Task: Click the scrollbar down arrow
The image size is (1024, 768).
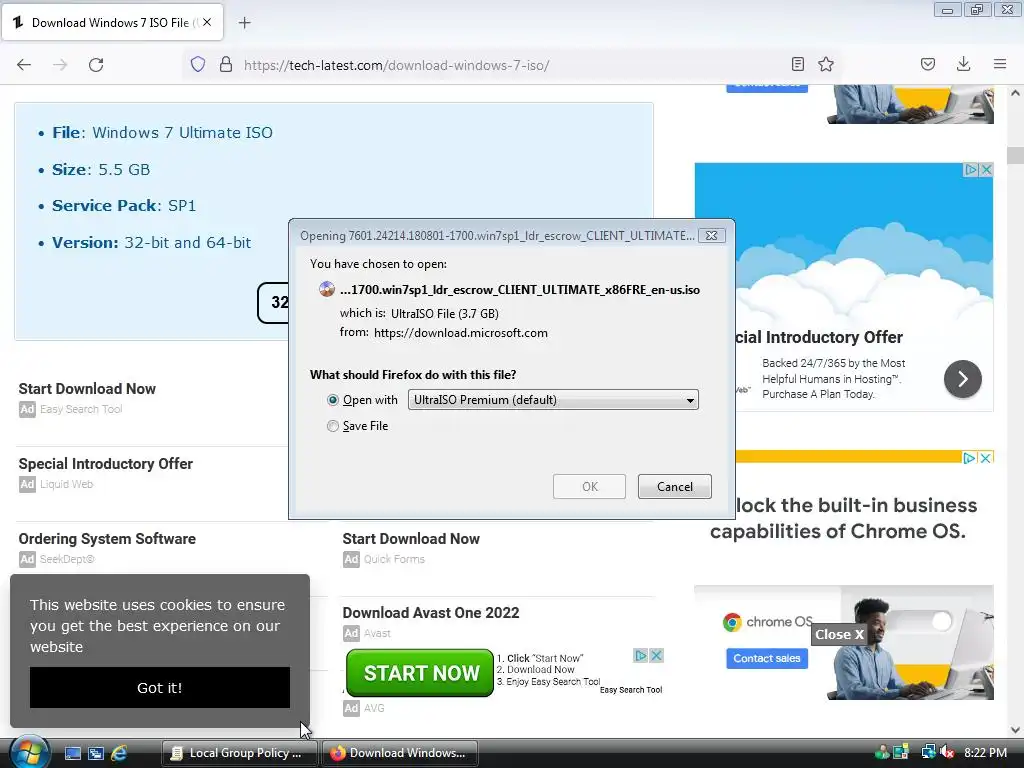Action: [1015, 729]
